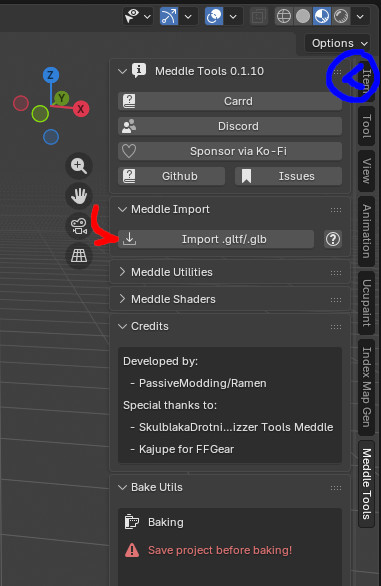Switch to the View sidebar tab
The image size is (381, 586).
pyautogui.click(x=366, y=171)
